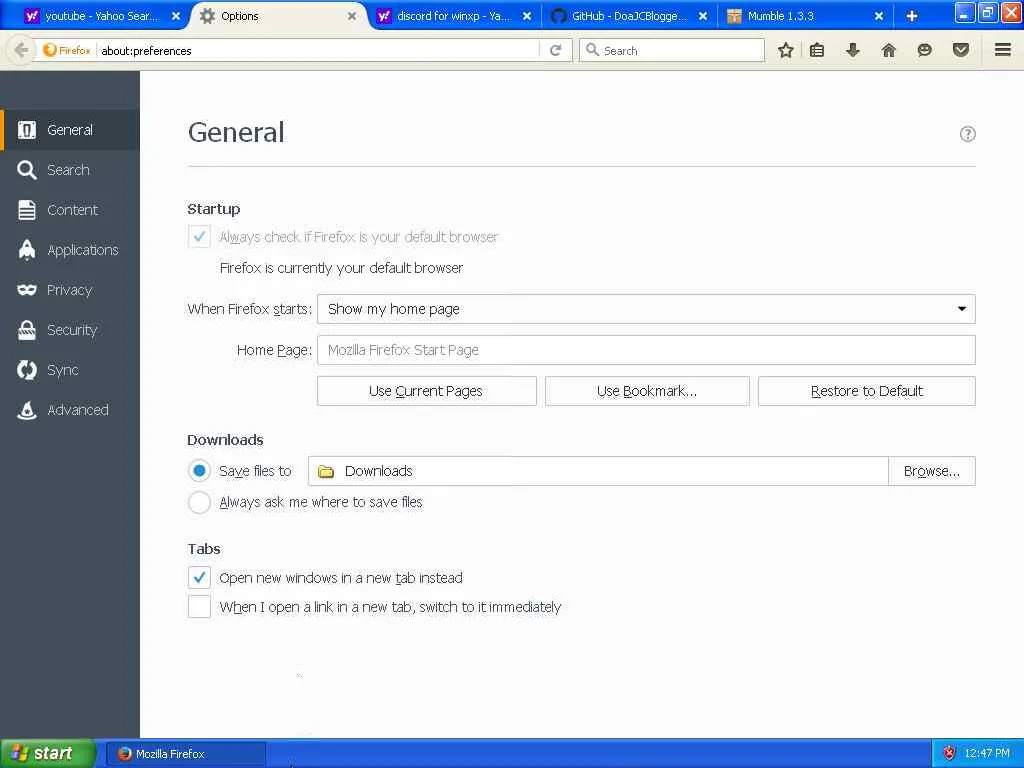This screenshot has height=768, width=1024.
Task: Expand the When Firefox starts dropdown
Action: pos(647,309)
